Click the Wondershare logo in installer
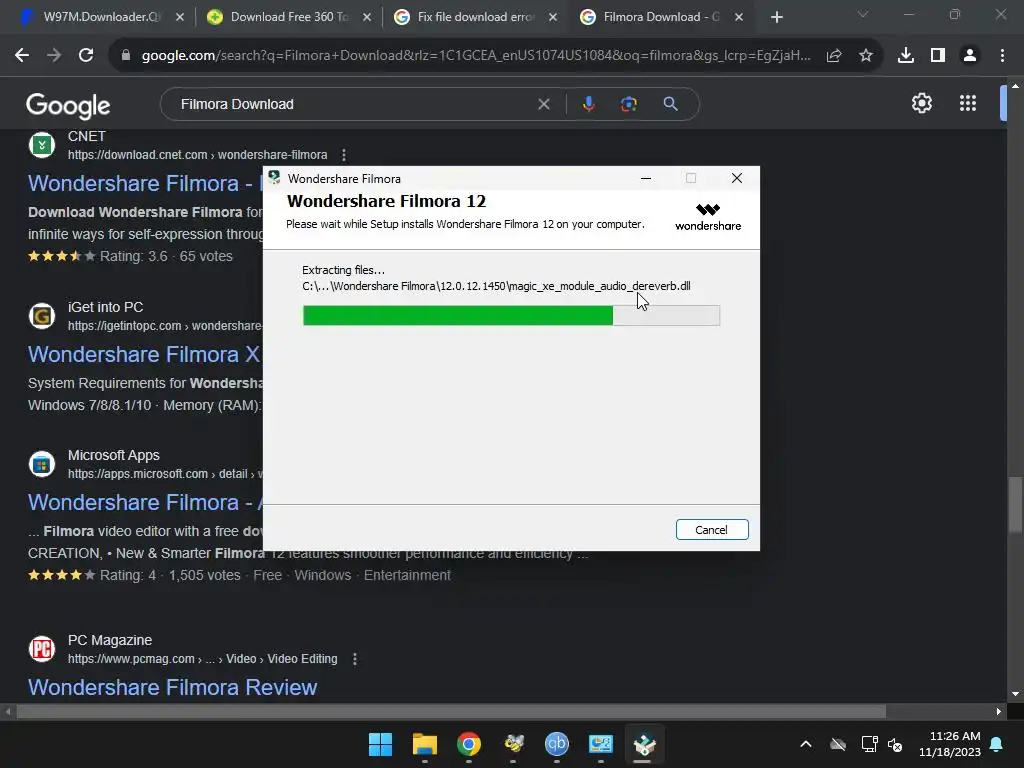 pyautogui.click(x=708, y=217)
